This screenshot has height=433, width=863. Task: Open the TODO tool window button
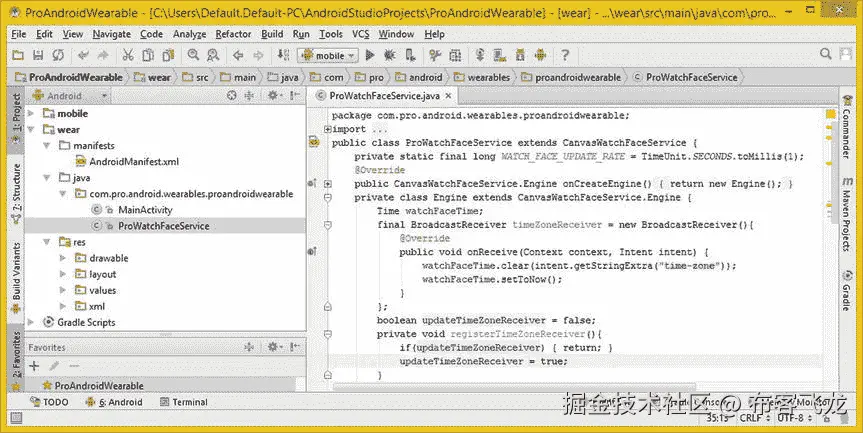click(50, 402)
